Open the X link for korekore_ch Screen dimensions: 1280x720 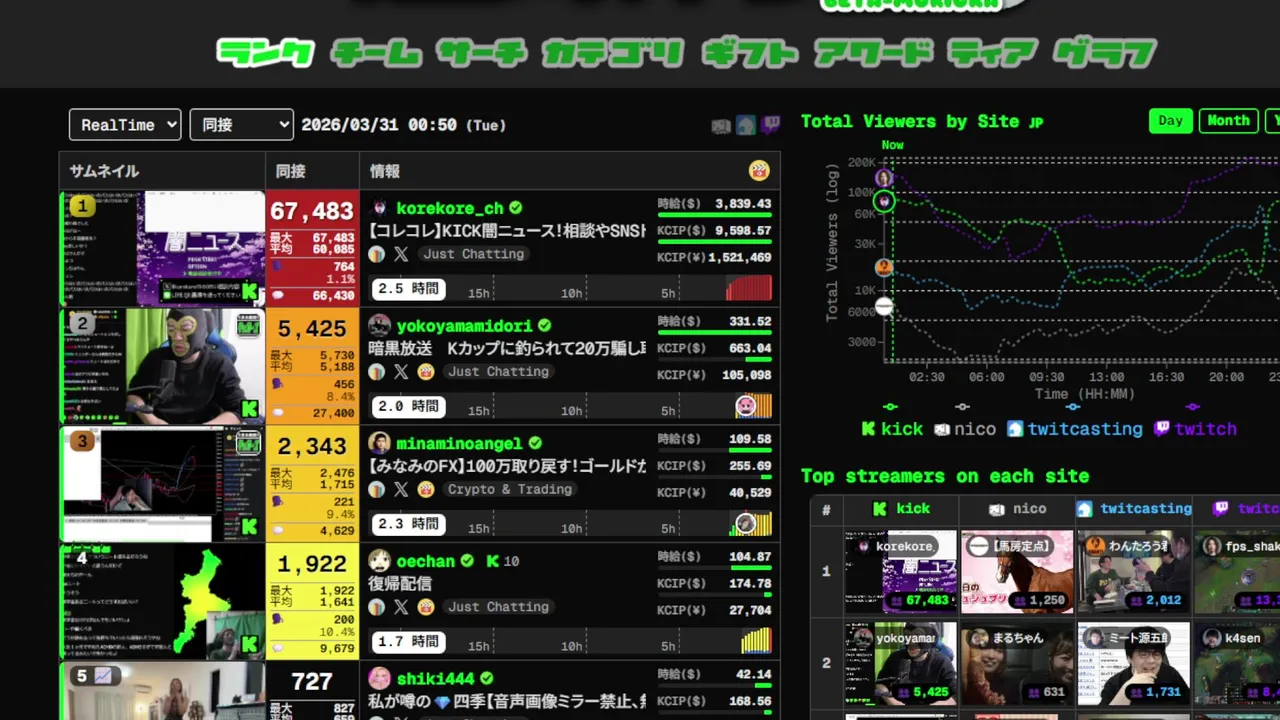click(401, 254)
